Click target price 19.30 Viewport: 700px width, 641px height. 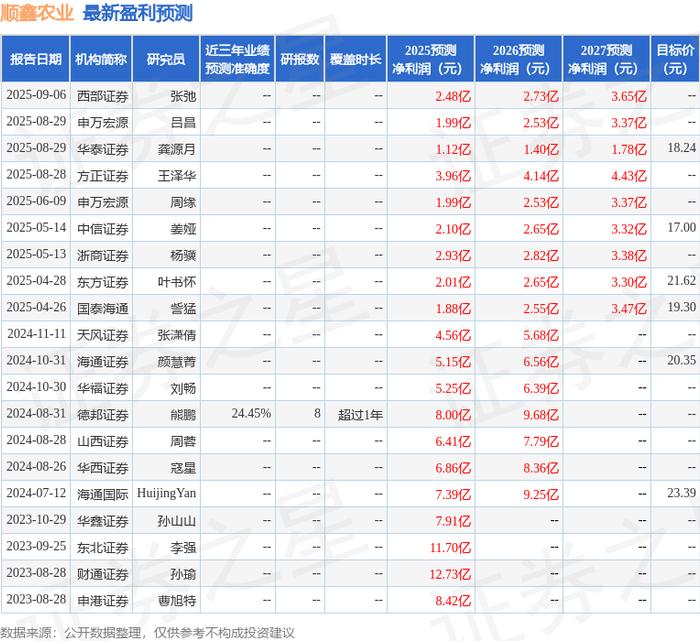point(682,307)
